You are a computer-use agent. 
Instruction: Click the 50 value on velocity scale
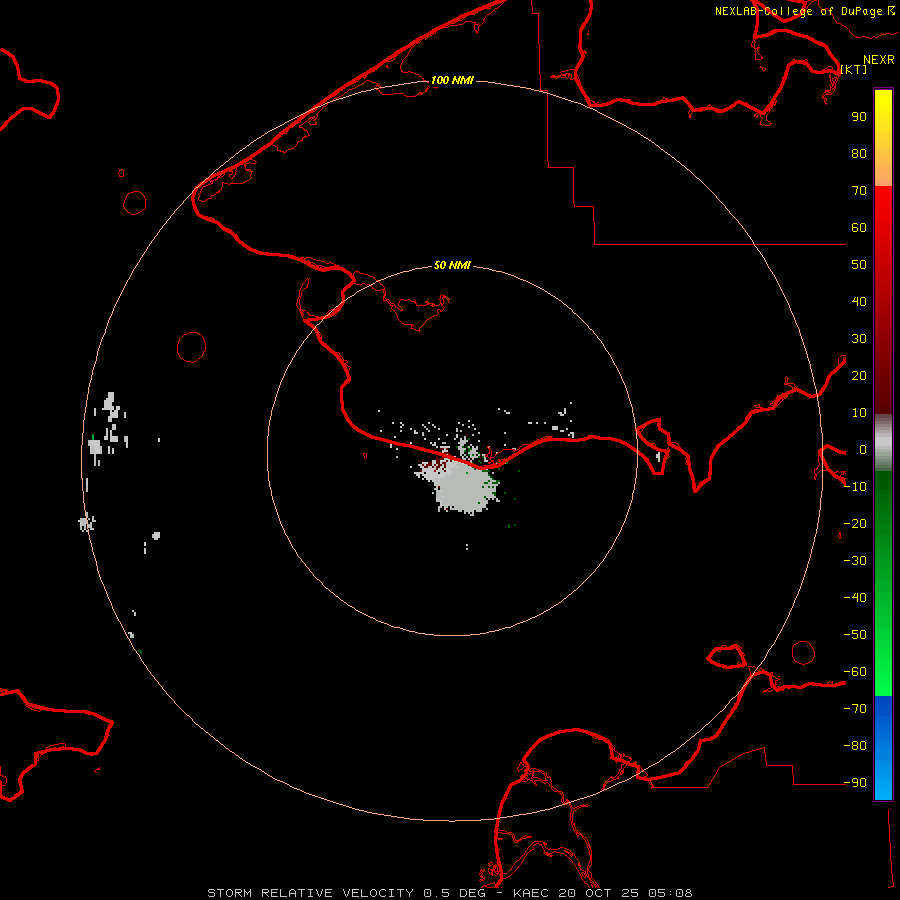coord(859,265)
